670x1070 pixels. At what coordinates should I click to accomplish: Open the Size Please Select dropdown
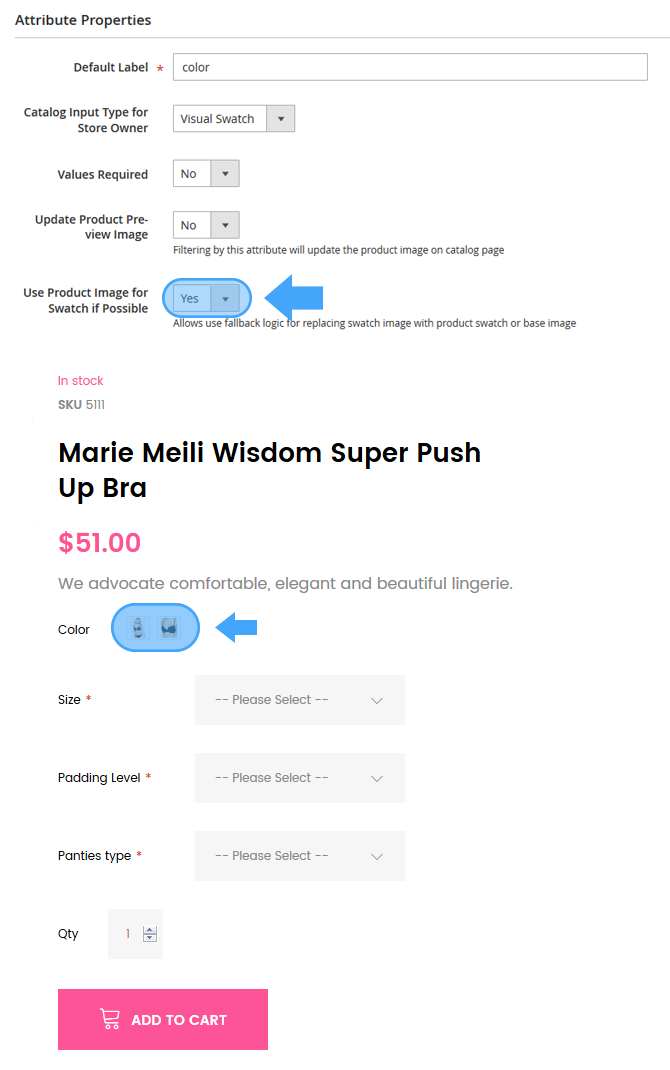300,700
